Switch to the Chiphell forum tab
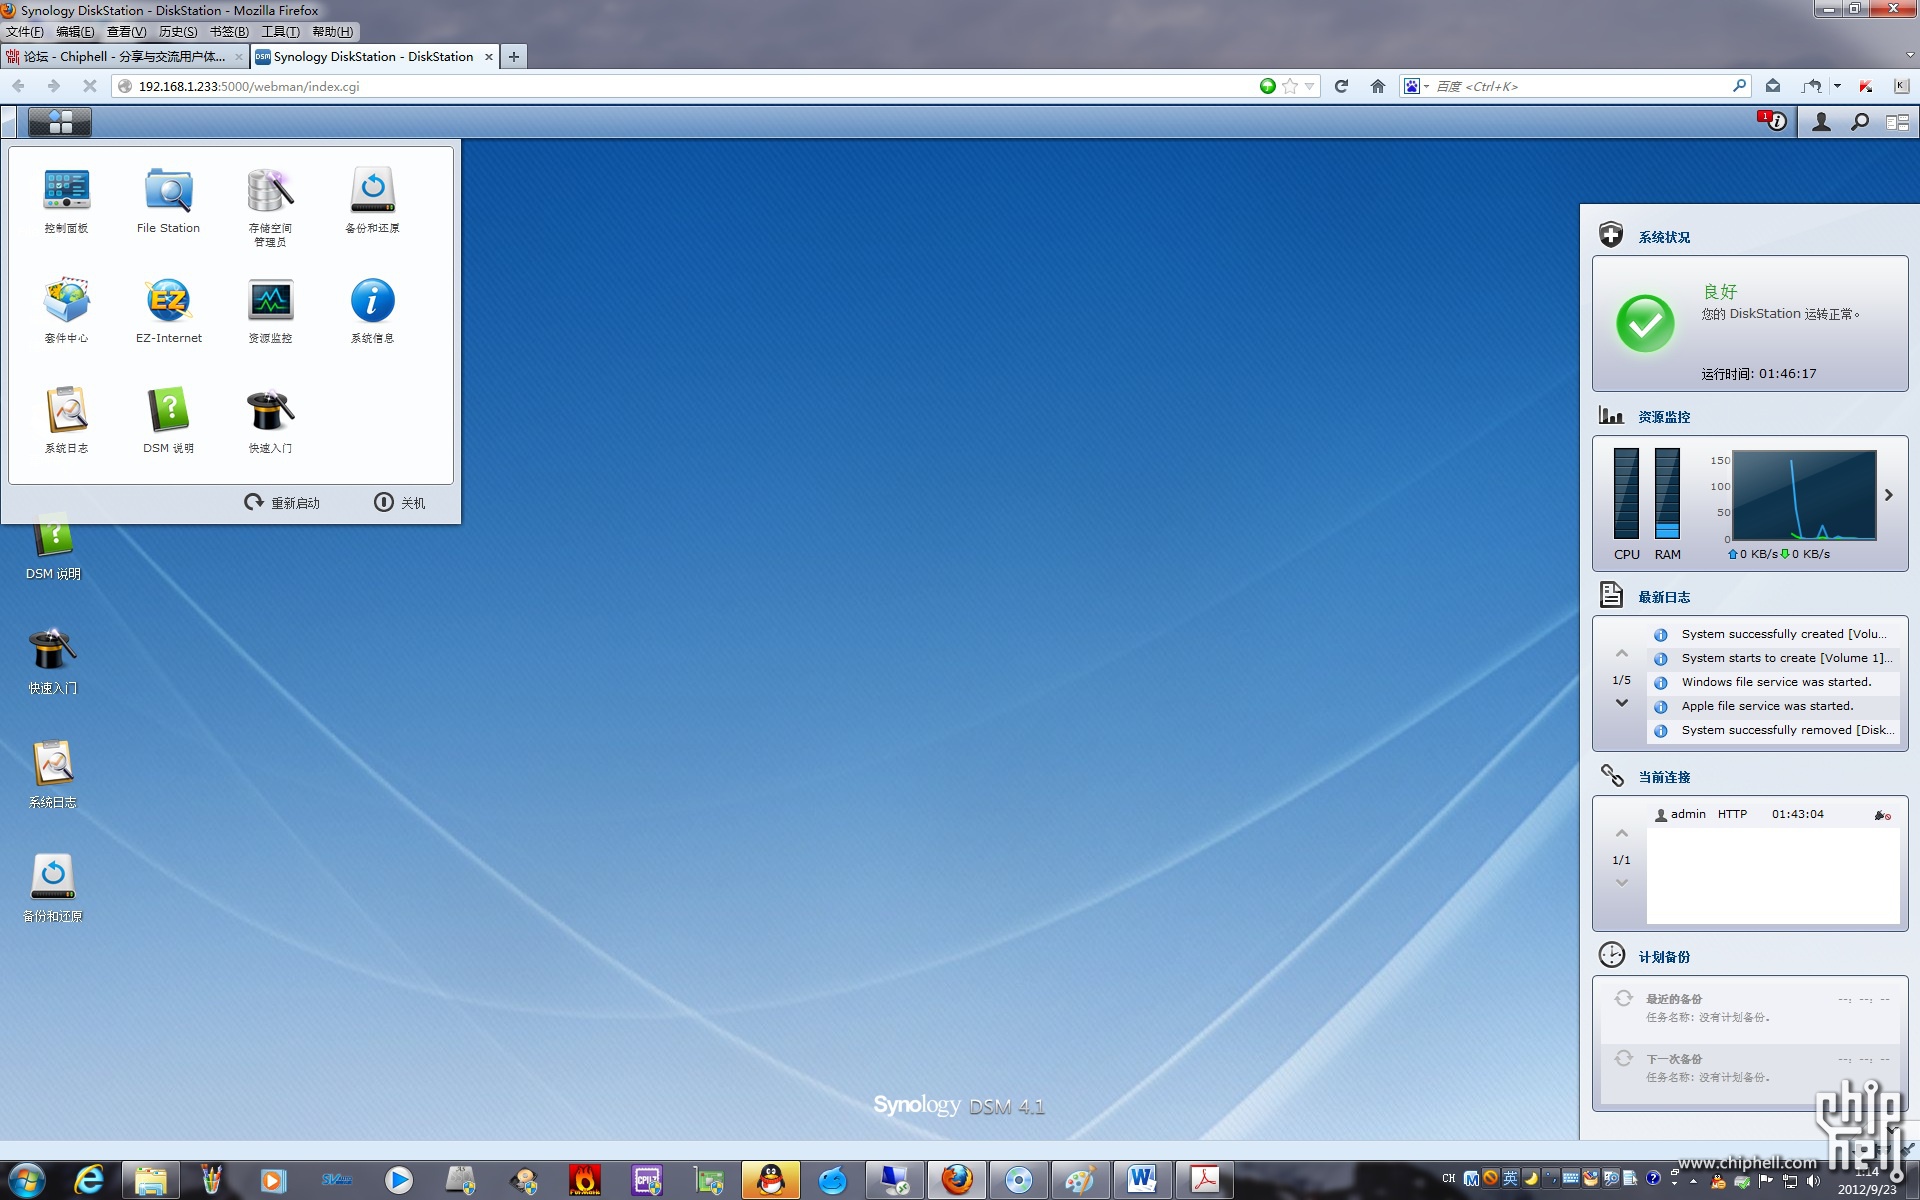Screen dimensions: 1920x1200 tap(124, 57)
